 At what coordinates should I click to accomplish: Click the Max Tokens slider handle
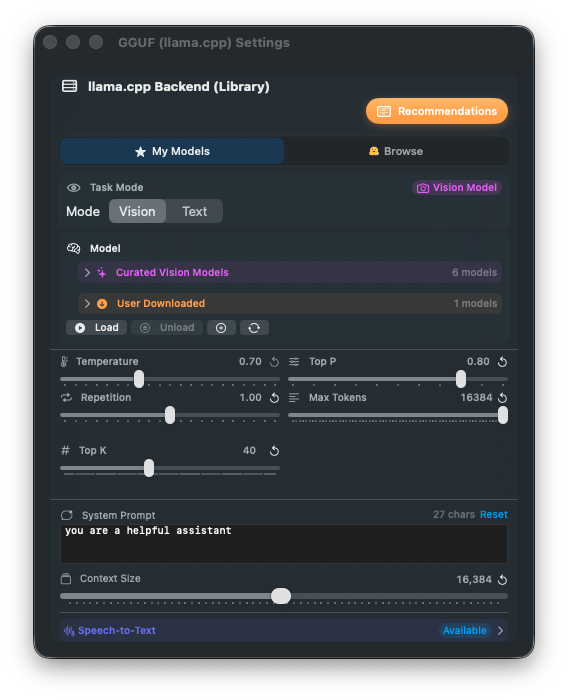pos(503,415)
